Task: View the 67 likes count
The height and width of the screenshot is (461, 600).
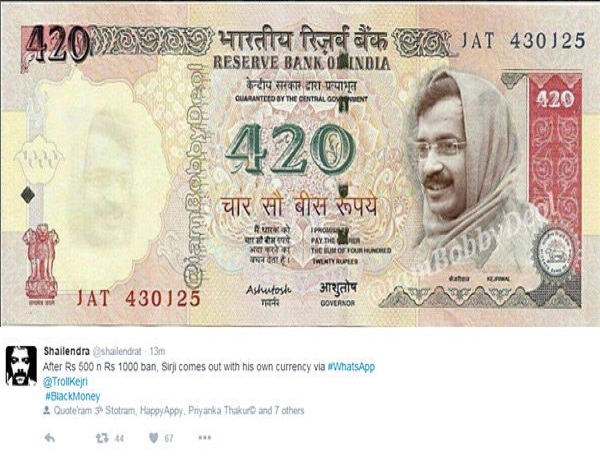Action: pyautogui.click(x=169, y=438)
